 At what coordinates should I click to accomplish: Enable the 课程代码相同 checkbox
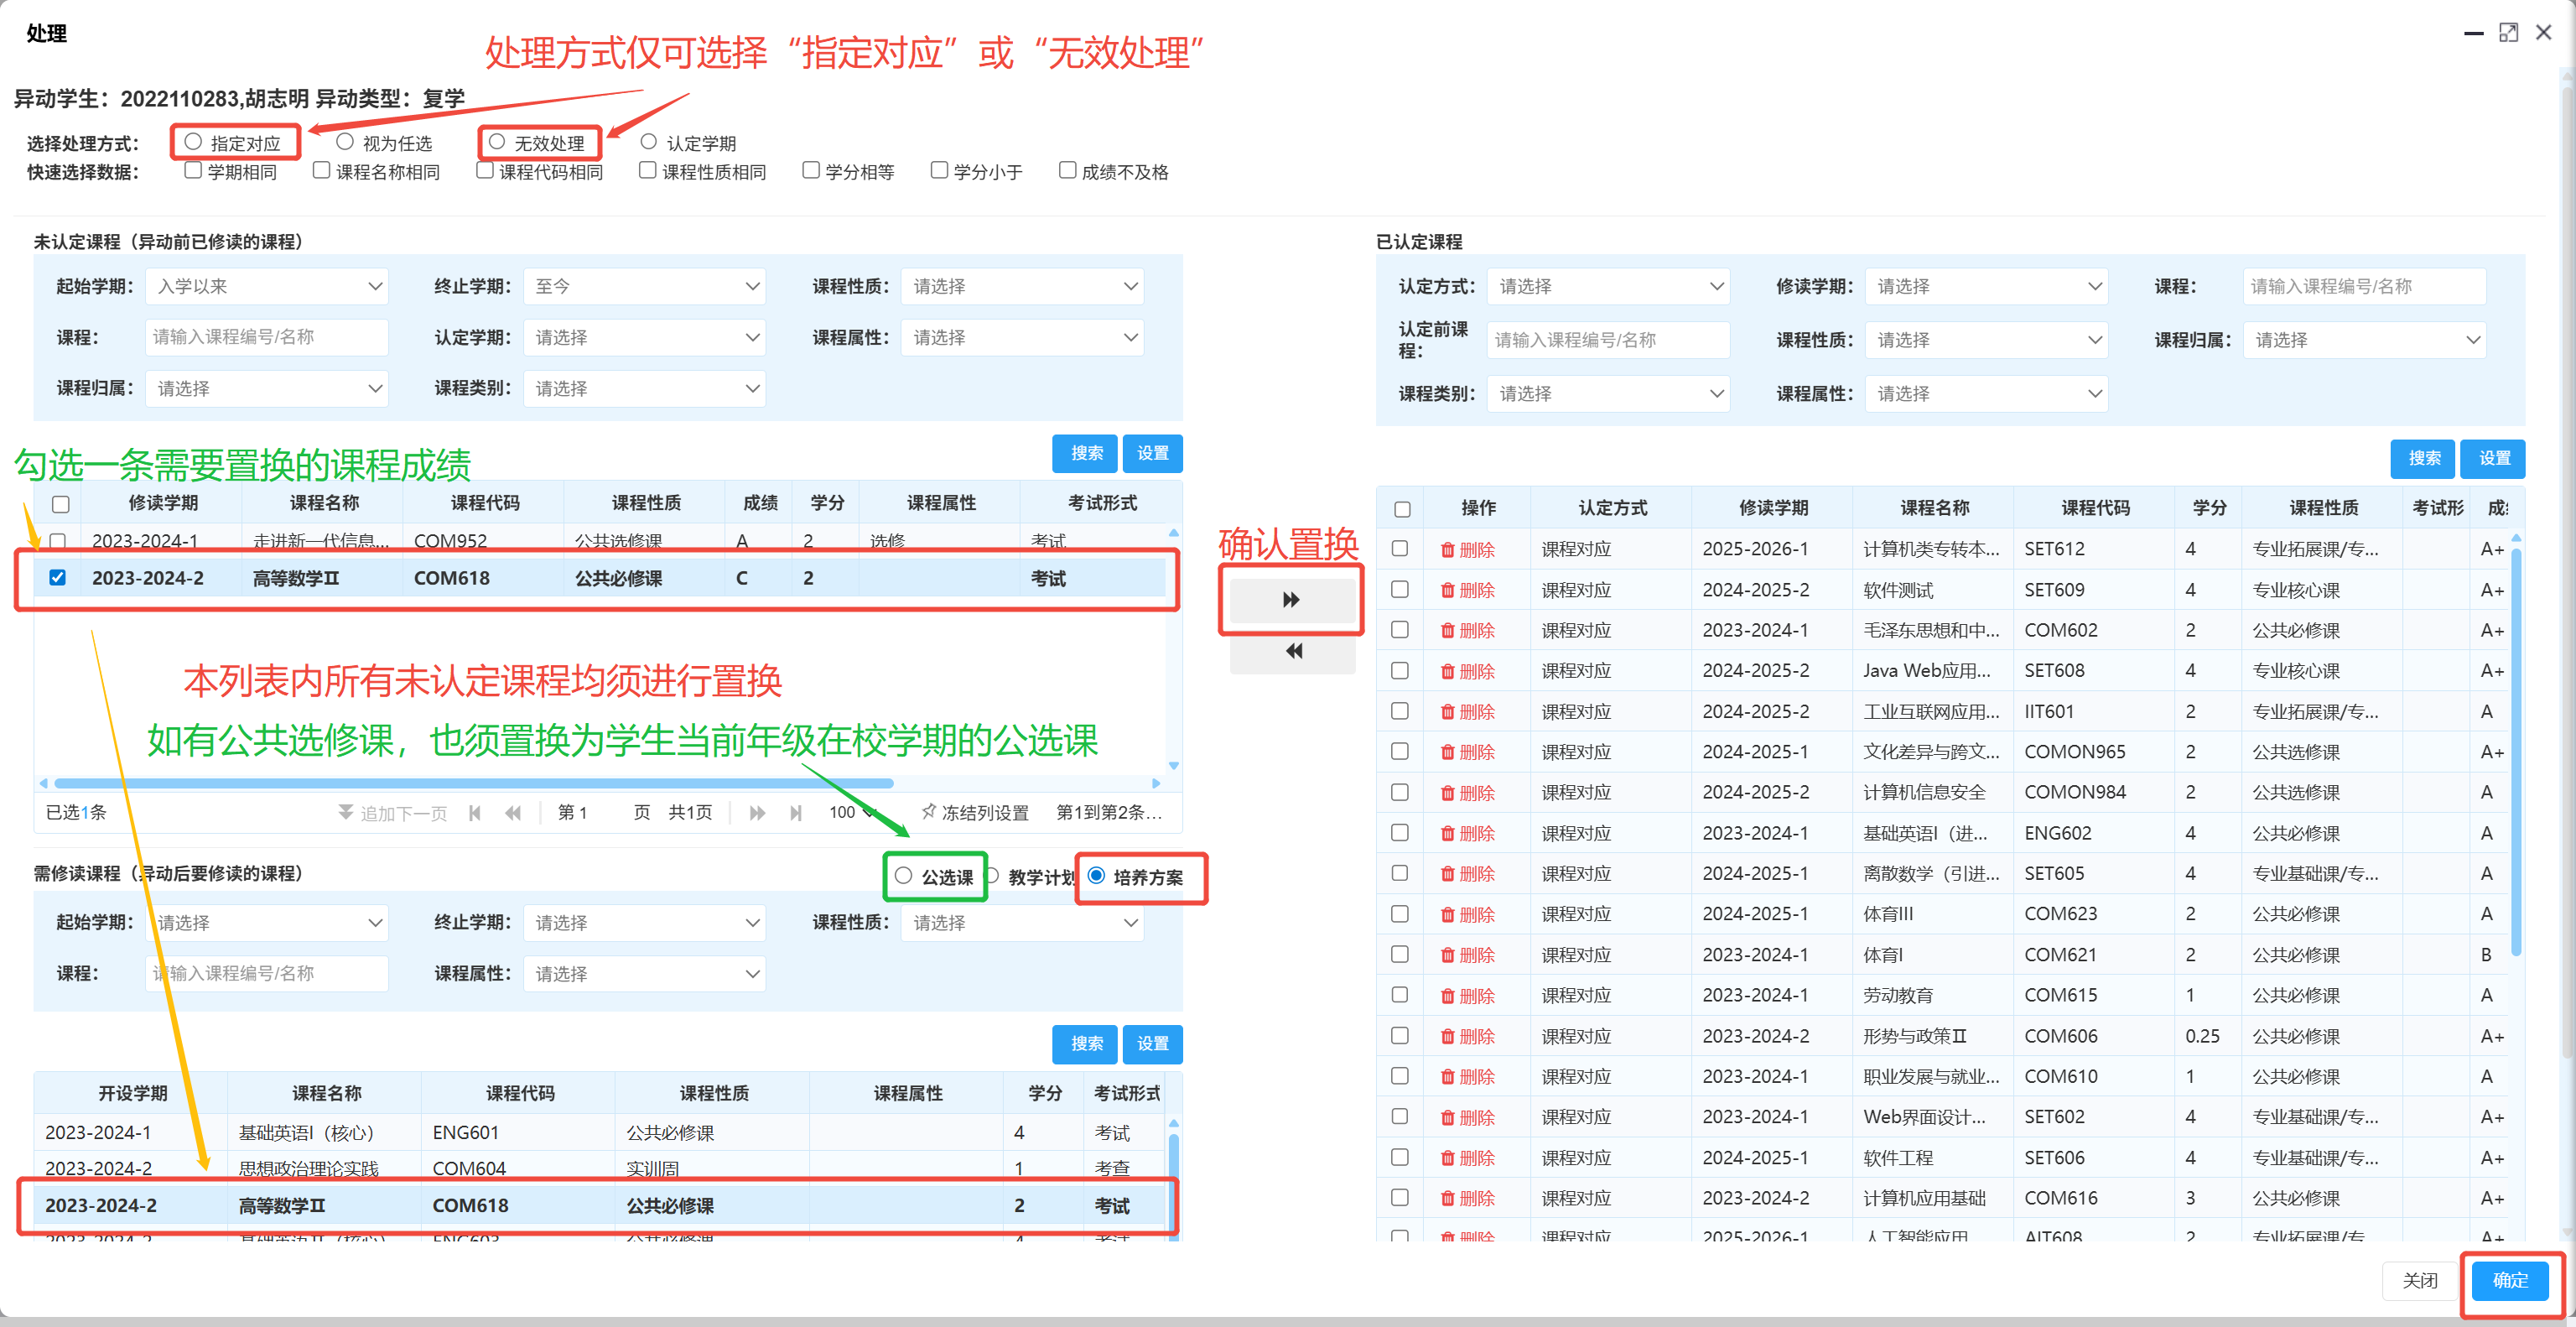[x=485, y=171]
